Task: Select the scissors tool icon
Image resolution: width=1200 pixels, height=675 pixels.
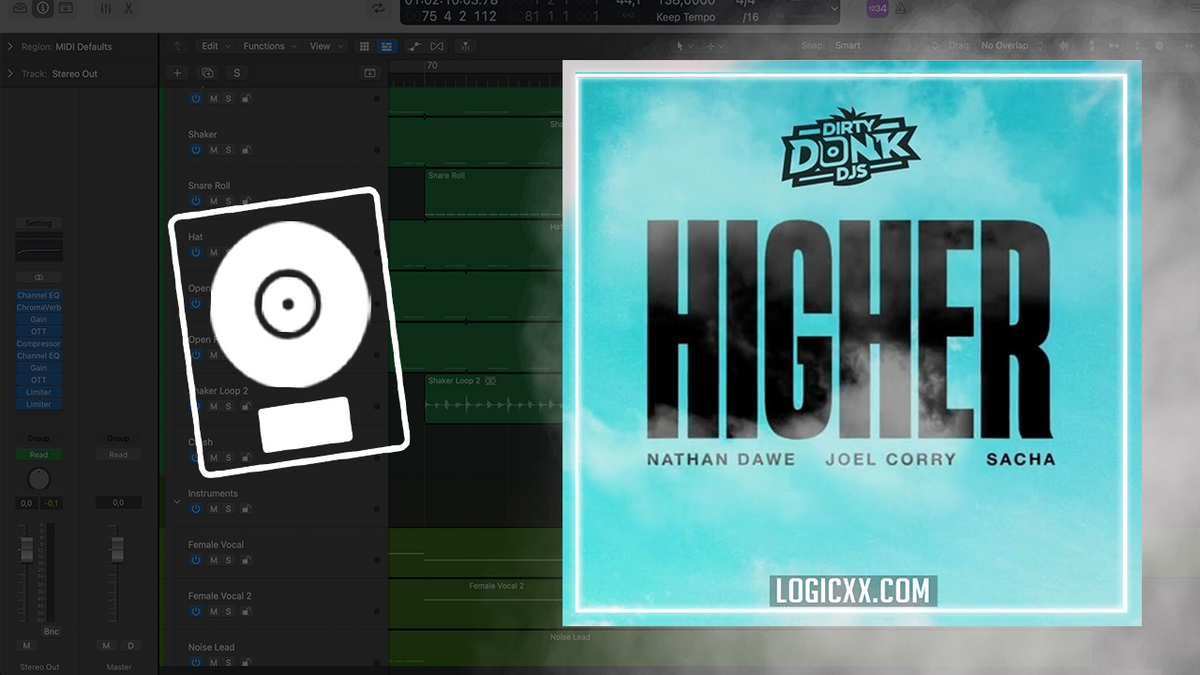Action: [x=128, y=8]
